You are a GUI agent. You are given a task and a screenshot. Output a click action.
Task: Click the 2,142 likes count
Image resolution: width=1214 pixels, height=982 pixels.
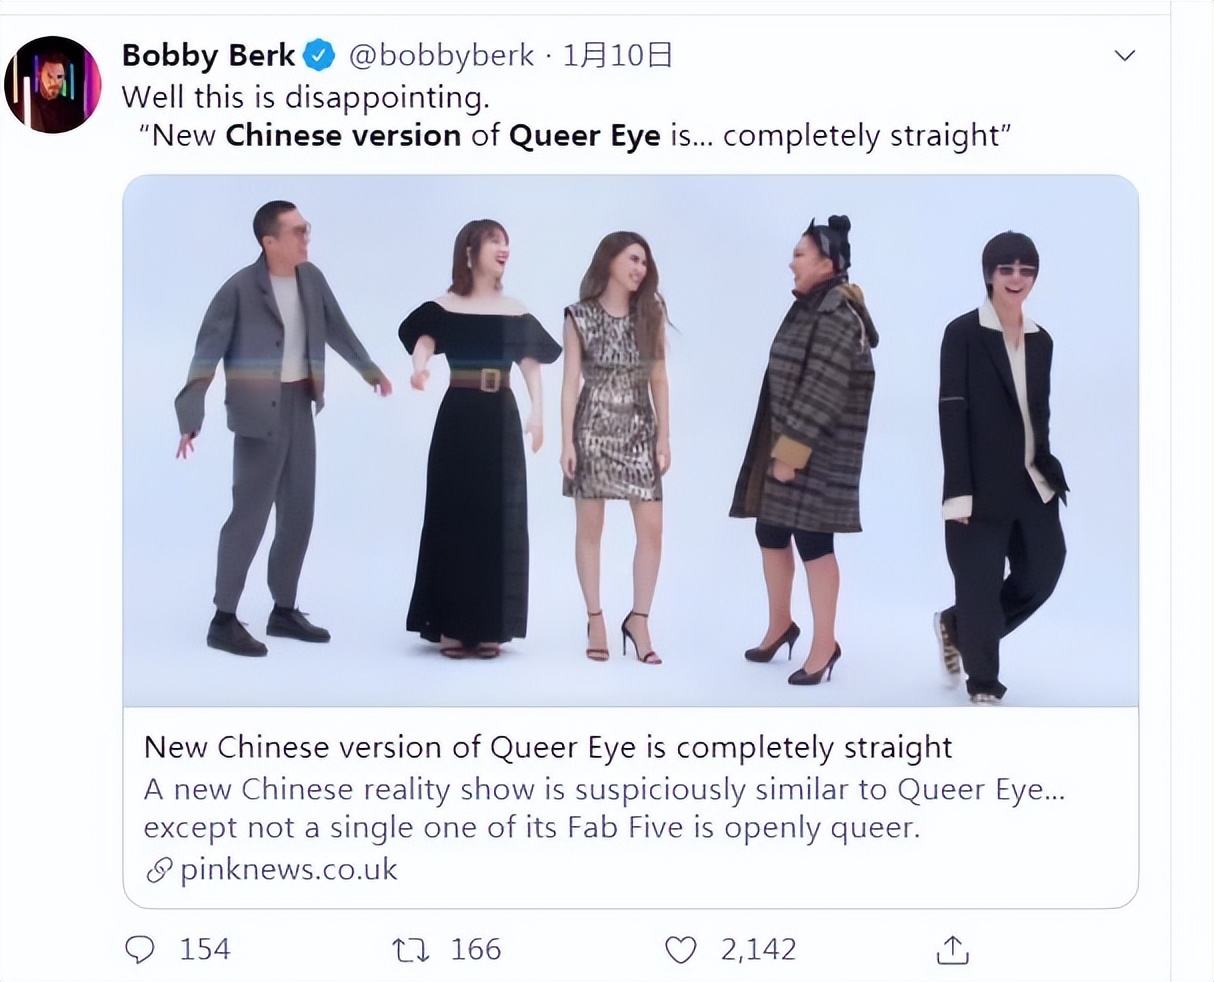(758, 949)
